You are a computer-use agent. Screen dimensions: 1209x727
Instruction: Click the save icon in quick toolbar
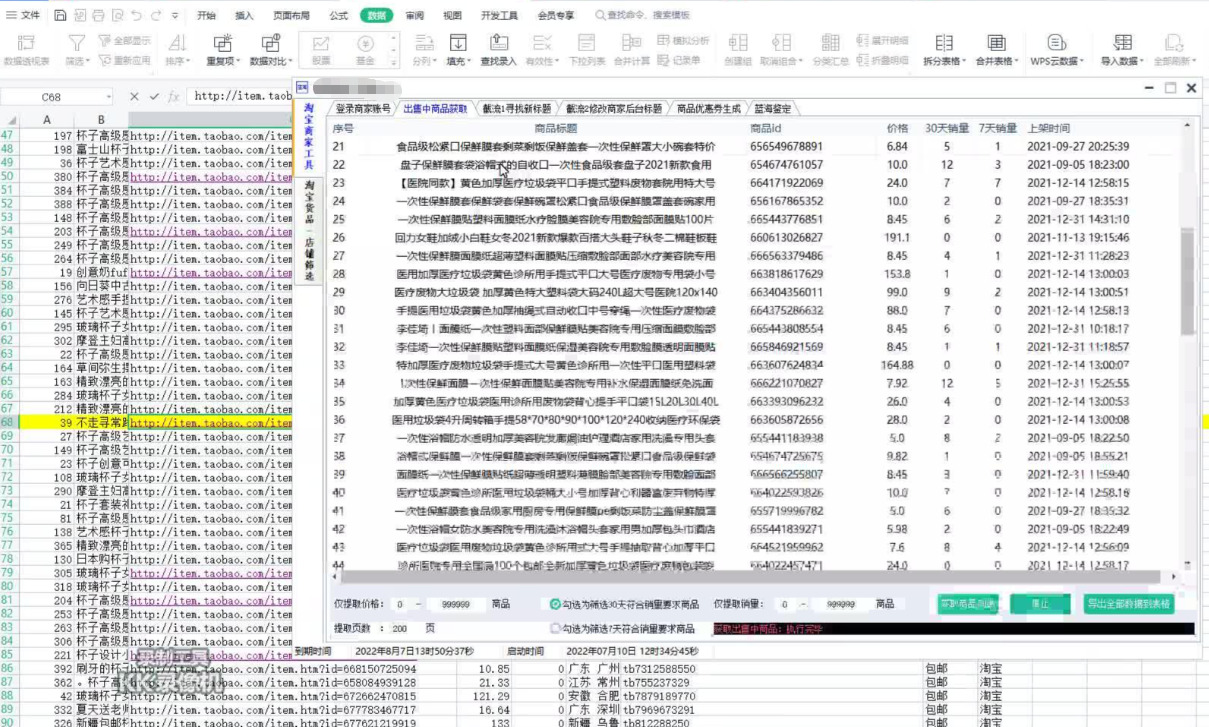click(x=60, y=15)
